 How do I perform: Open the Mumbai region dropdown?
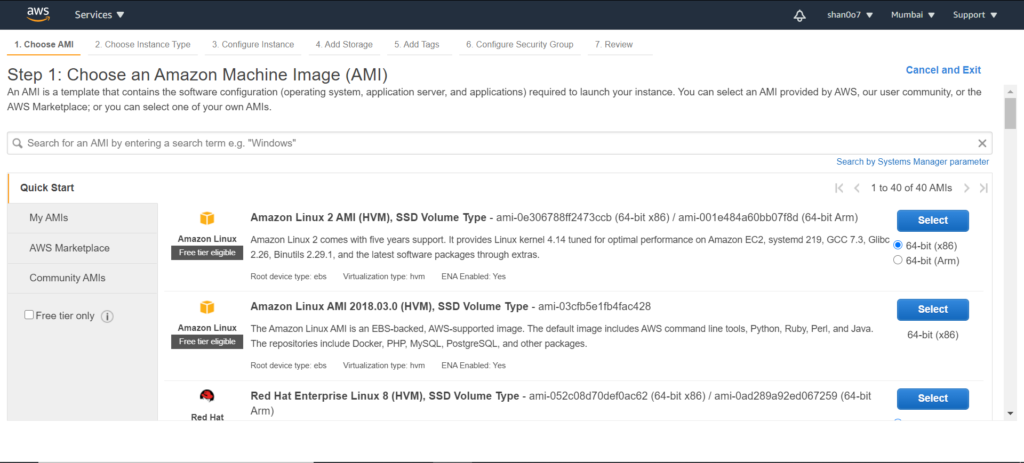click(x=913, y=15)
